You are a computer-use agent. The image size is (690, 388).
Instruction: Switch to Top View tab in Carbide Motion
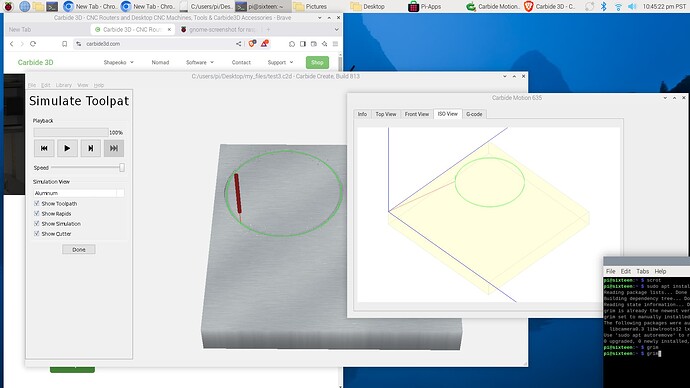[386, 114]
